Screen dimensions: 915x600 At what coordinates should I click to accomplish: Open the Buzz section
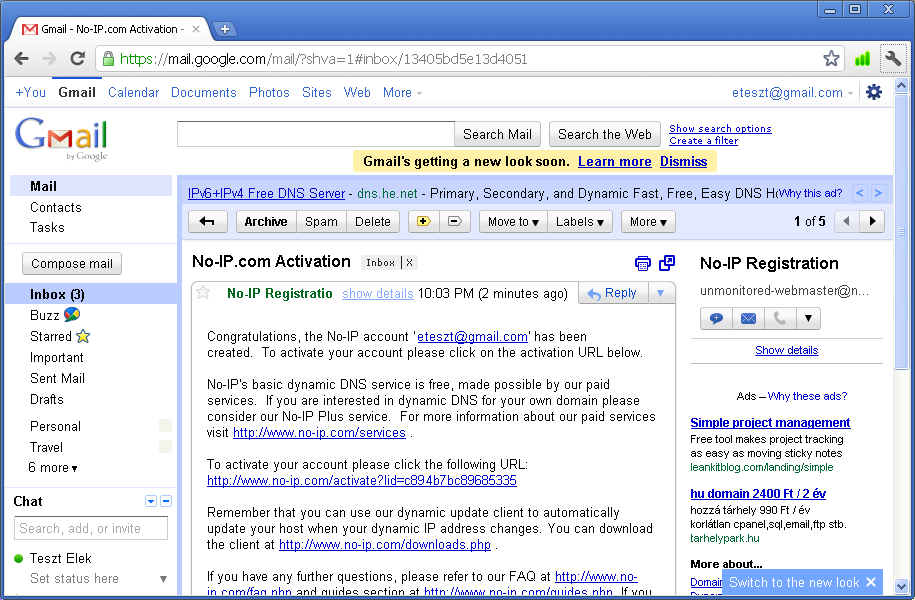pos(55,315)
